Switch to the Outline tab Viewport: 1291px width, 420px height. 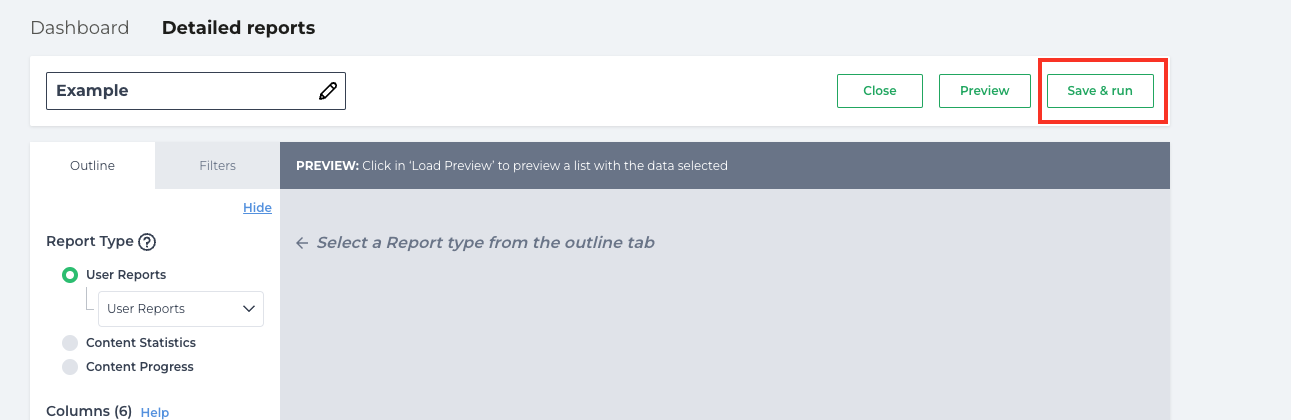(92, 166)
